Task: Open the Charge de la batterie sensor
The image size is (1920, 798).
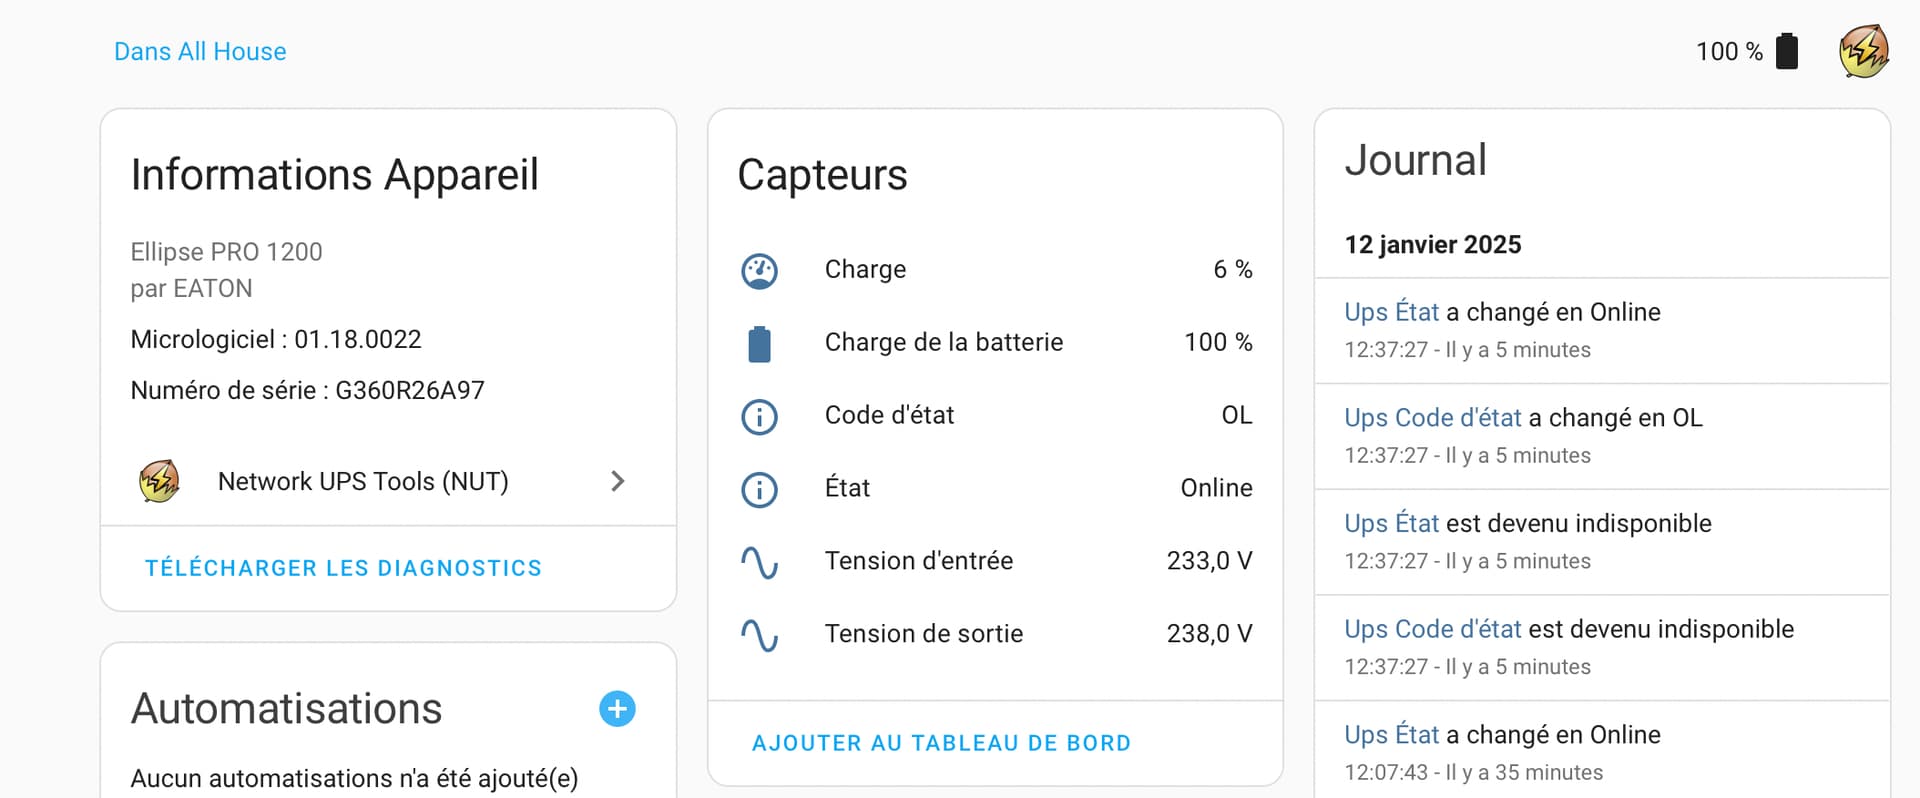Action: 995,343
